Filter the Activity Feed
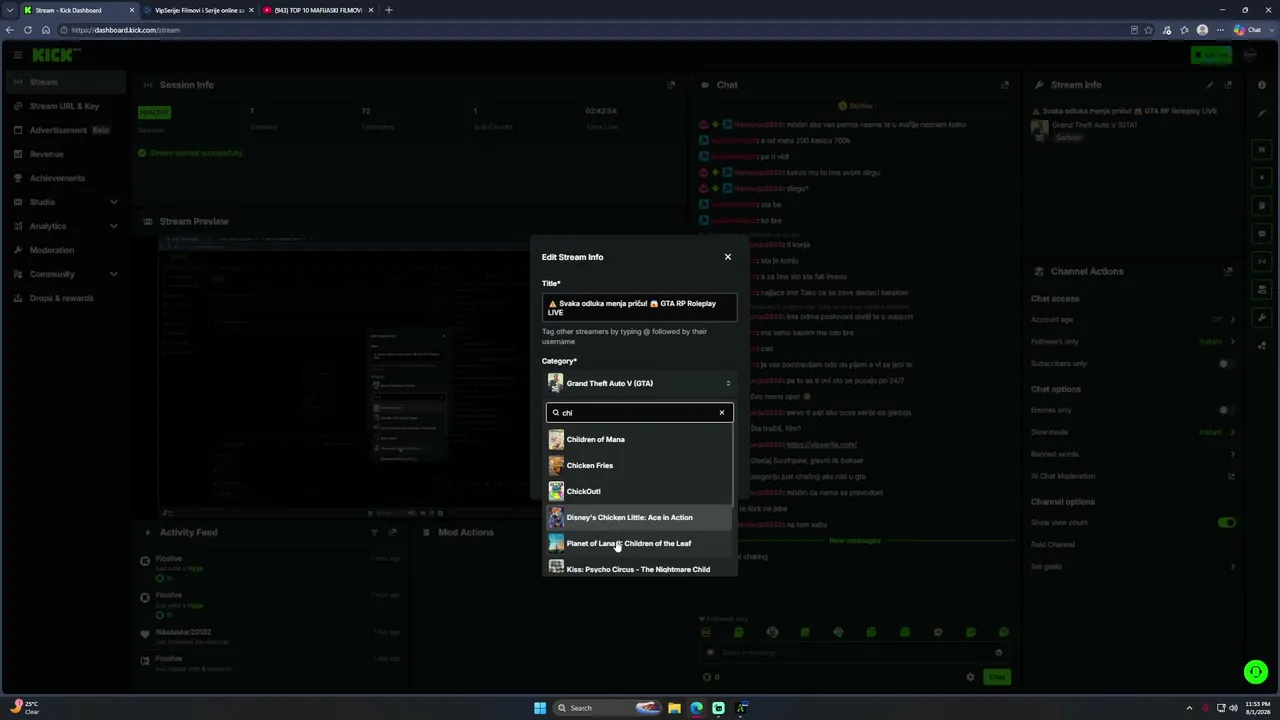1280x720 pixels. (374, 532)
